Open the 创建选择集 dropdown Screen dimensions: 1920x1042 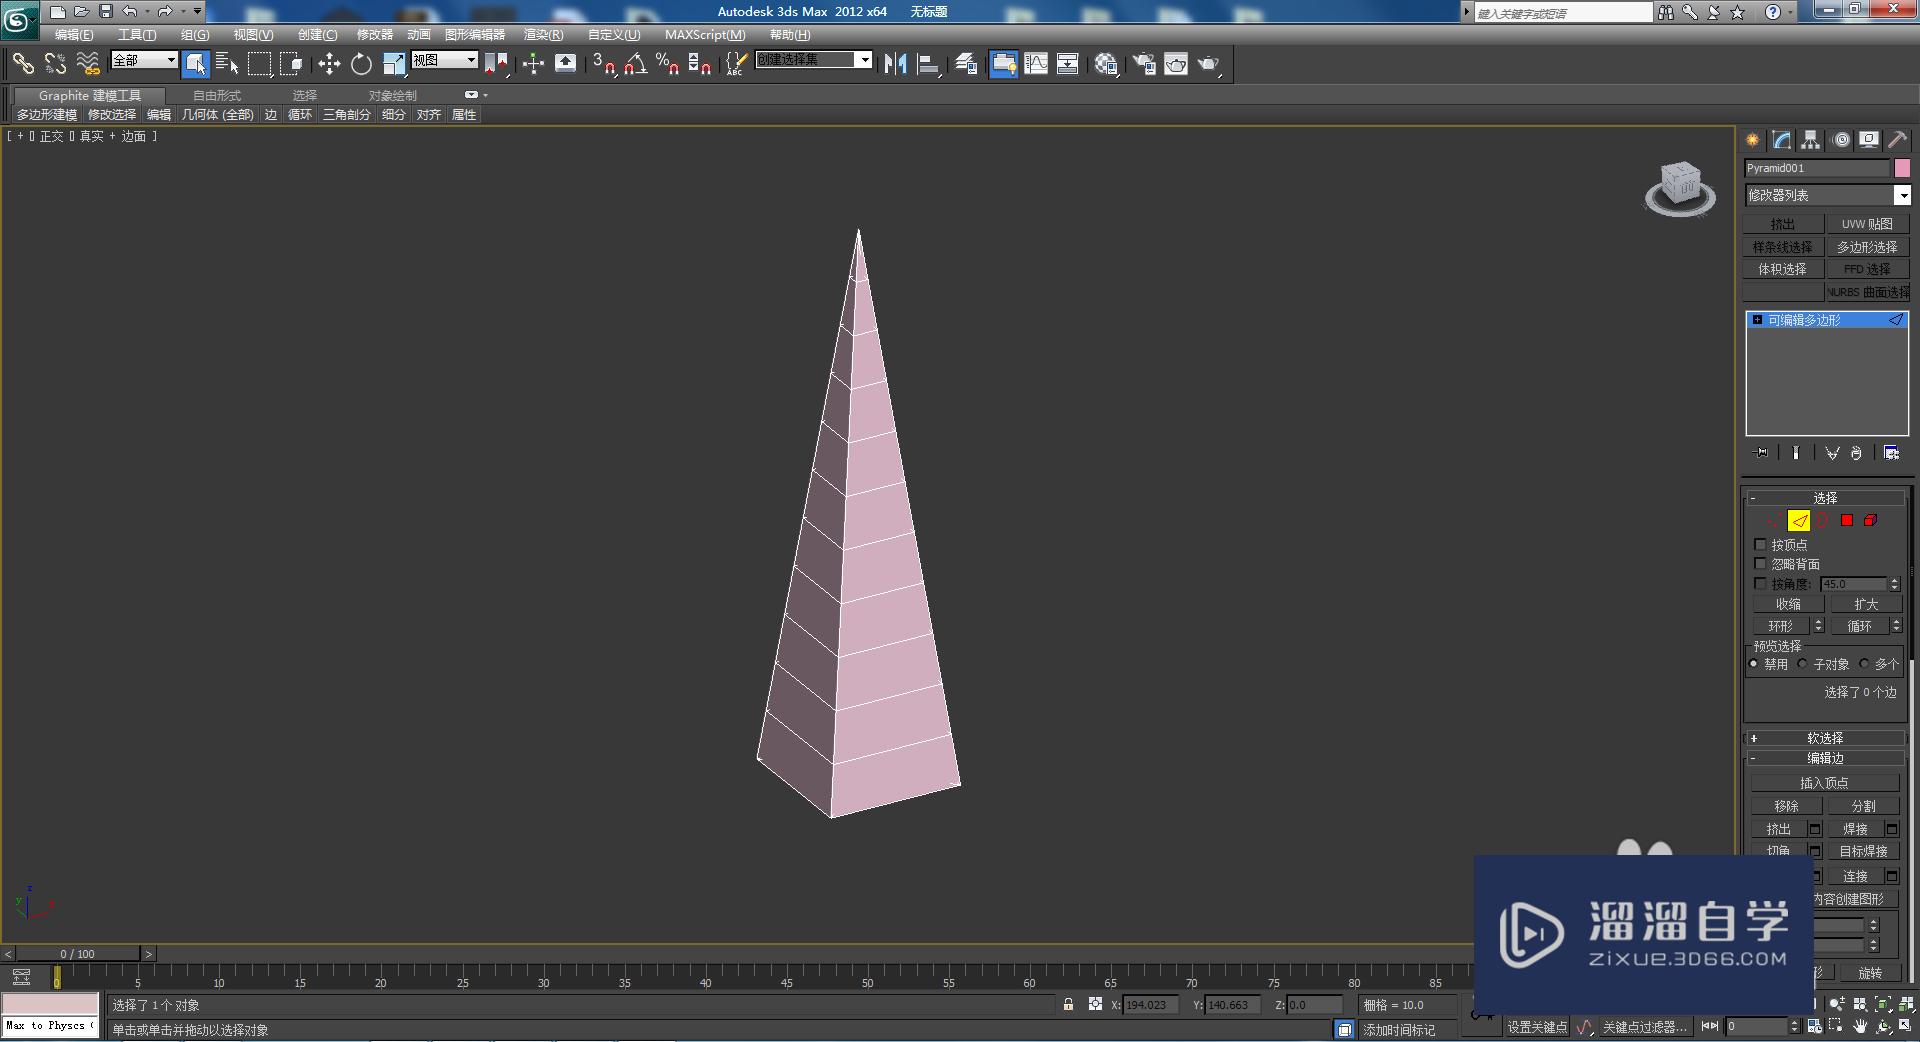(x=813, y=60)
